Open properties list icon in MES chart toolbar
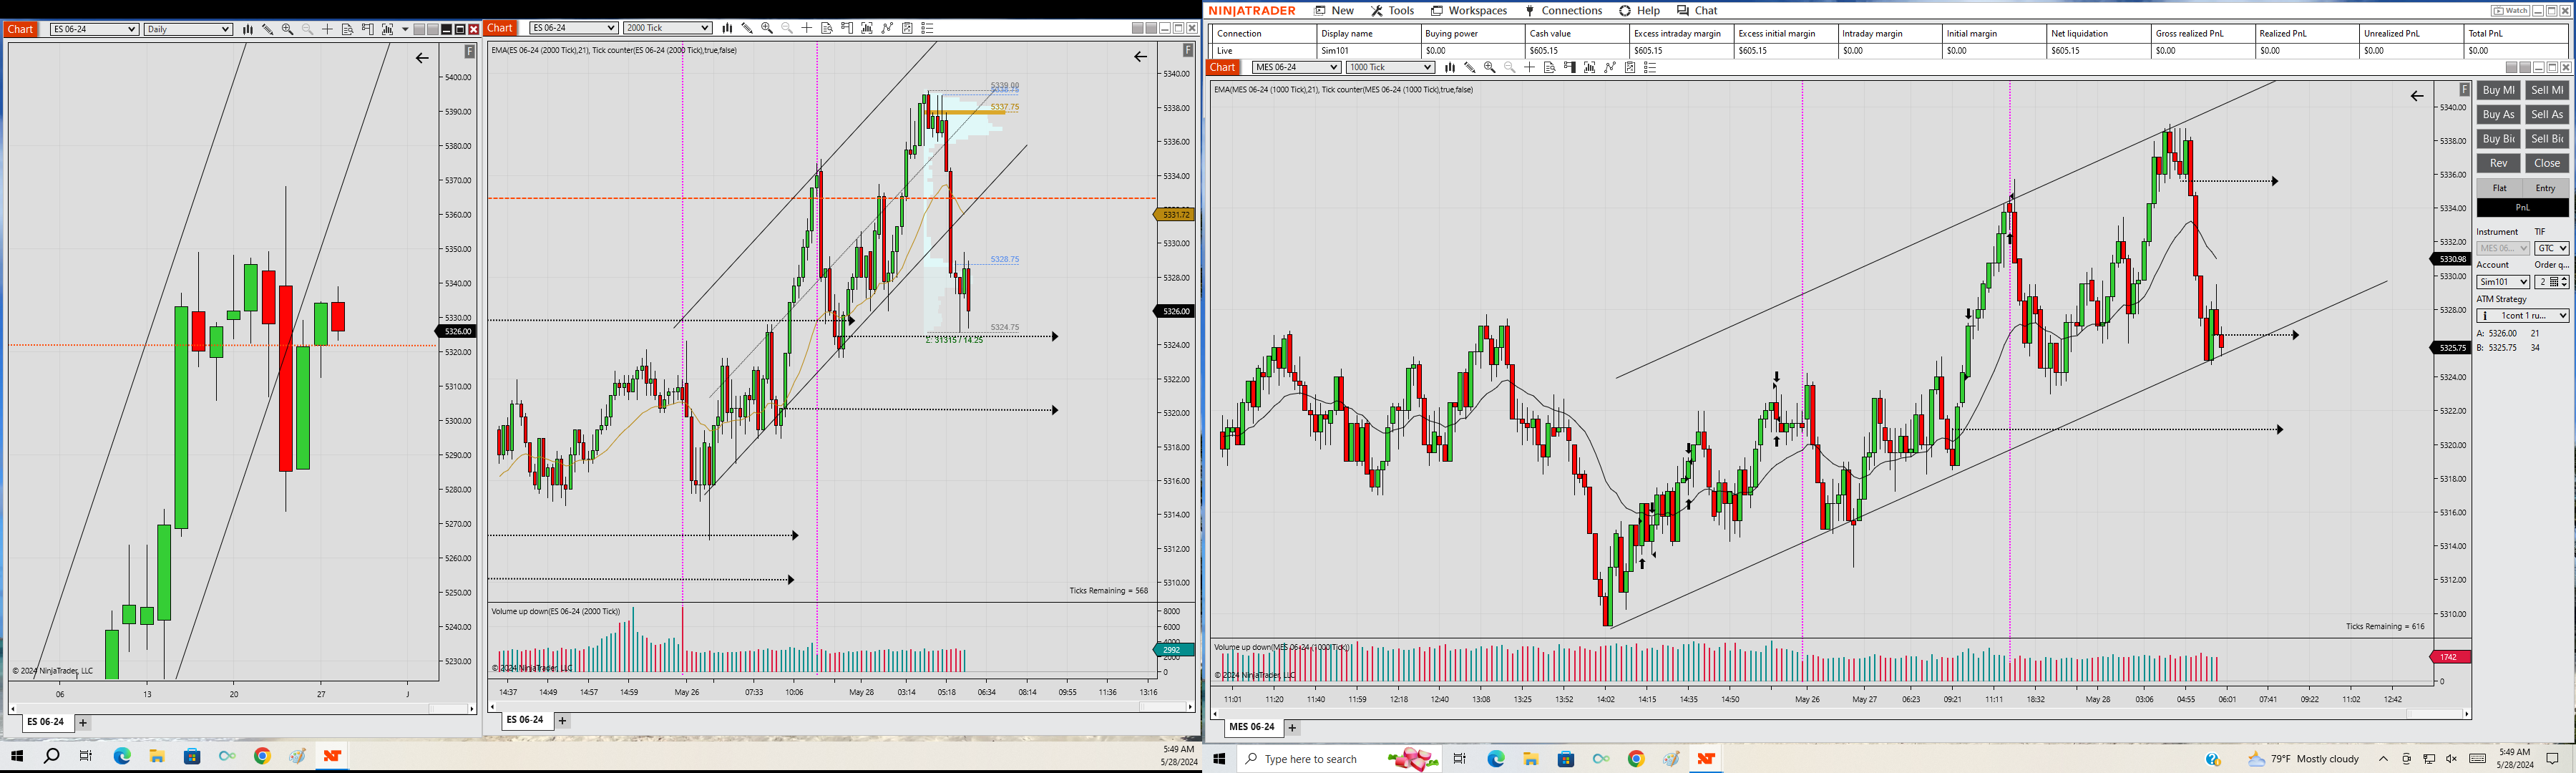 pyautogui.click(x=1650, y=68)
